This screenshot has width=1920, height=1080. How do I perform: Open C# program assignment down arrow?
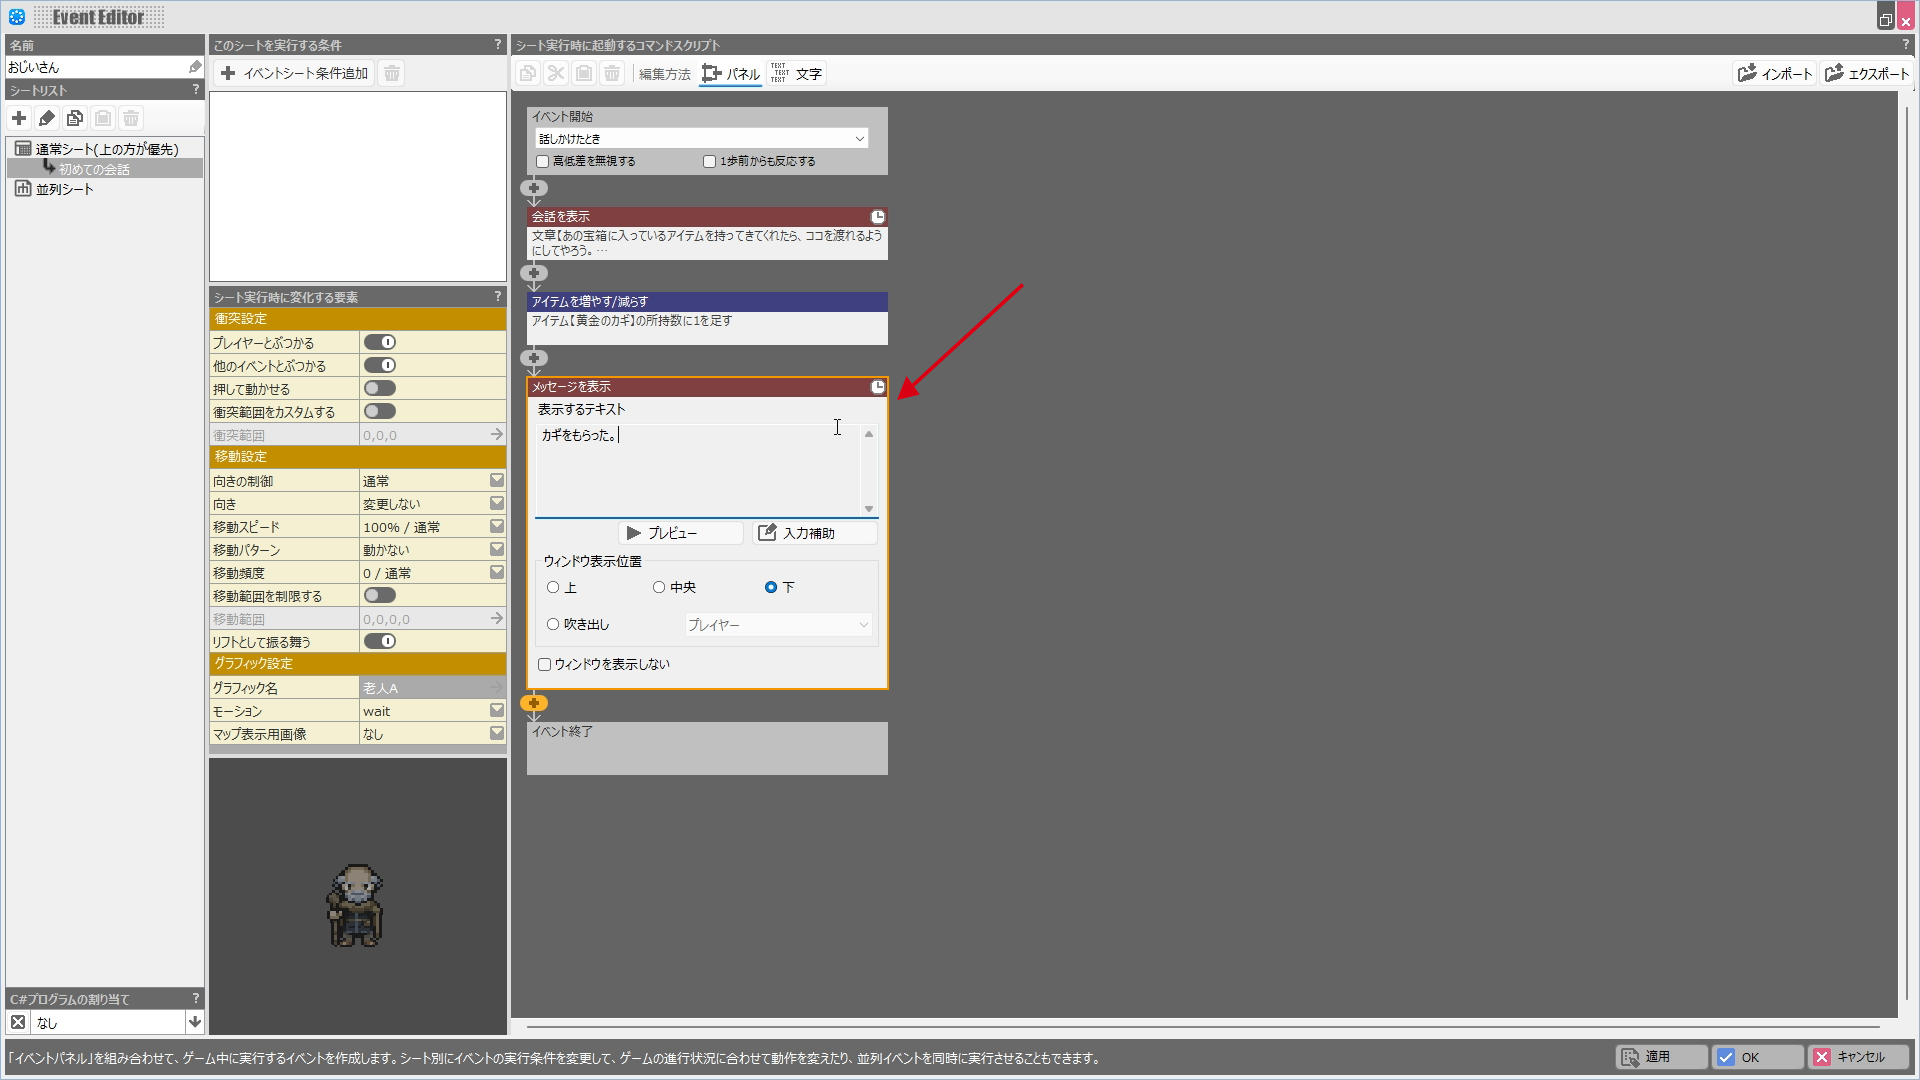(195, 1022)
